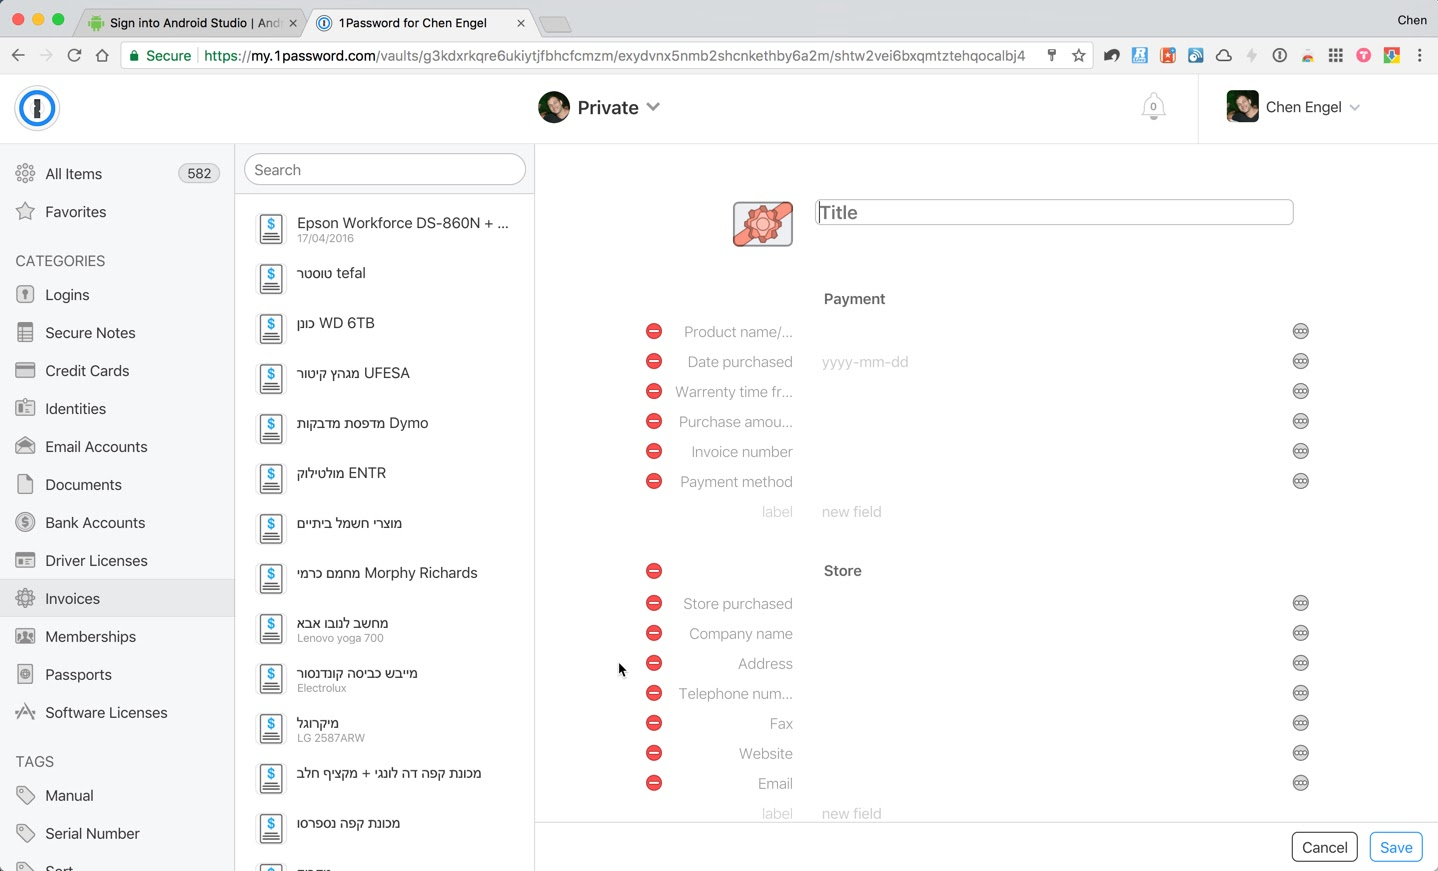The width and height of the screenshot is (1438, 871).
Task: Click the 1Password logo icon
Action: tap(37, 108)
